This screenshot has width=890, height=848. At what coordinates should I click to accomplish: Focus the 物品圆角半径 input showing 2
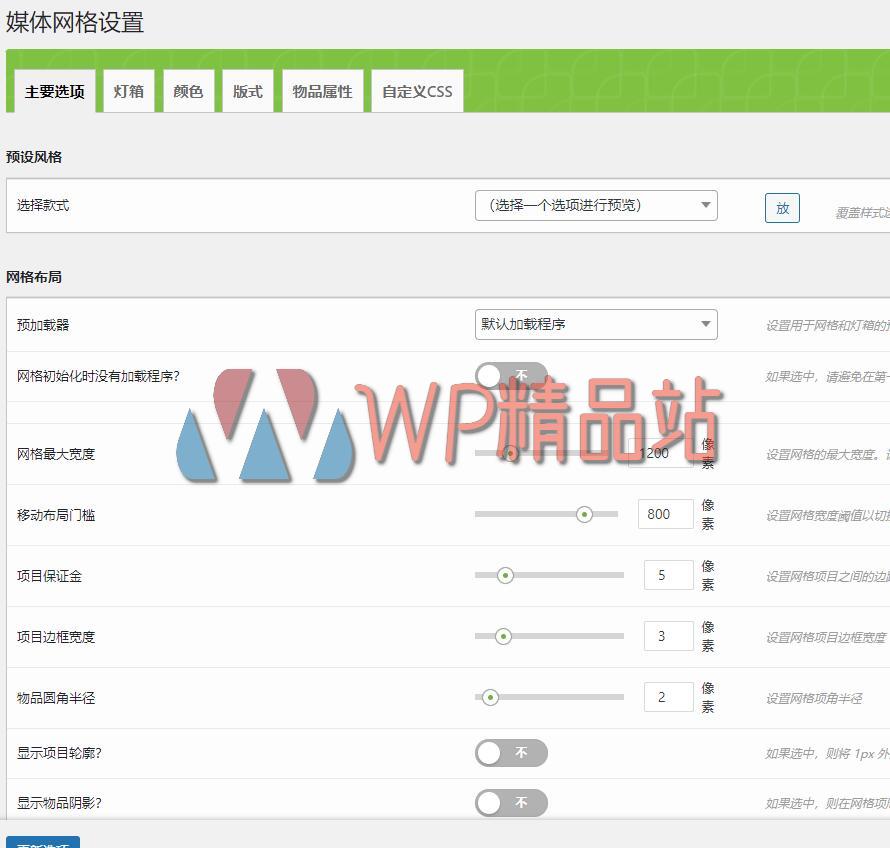(668, 697)
